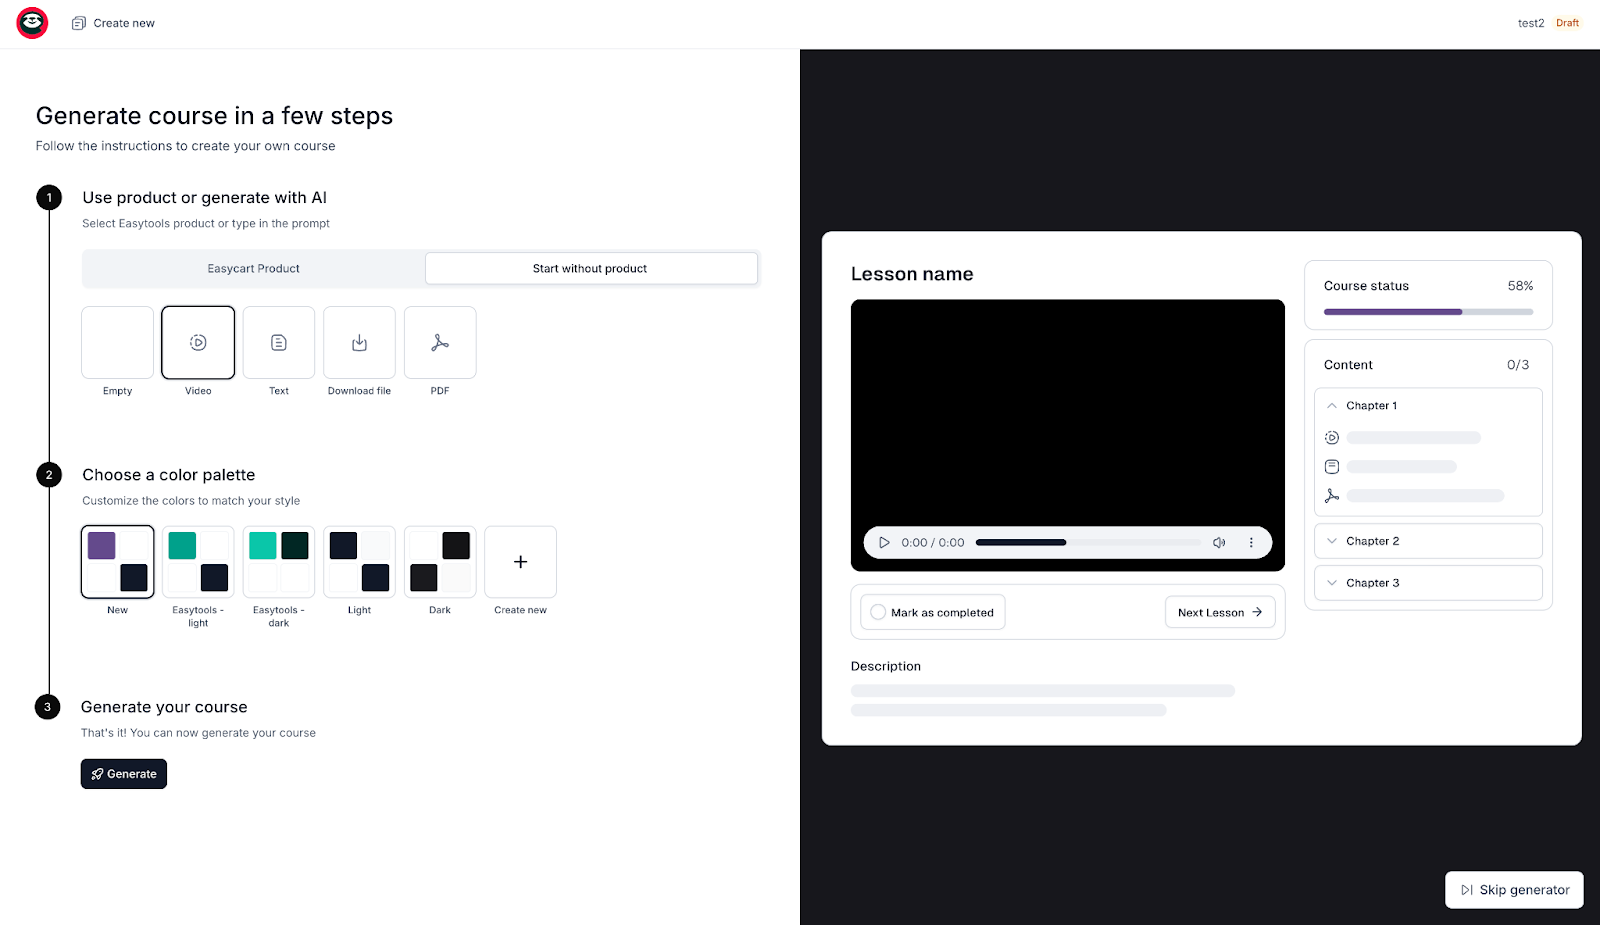The height and width of the screenshot is (925, 1600).
Task: Click the Skip generator button
Action: click(x=1514, y=890)
